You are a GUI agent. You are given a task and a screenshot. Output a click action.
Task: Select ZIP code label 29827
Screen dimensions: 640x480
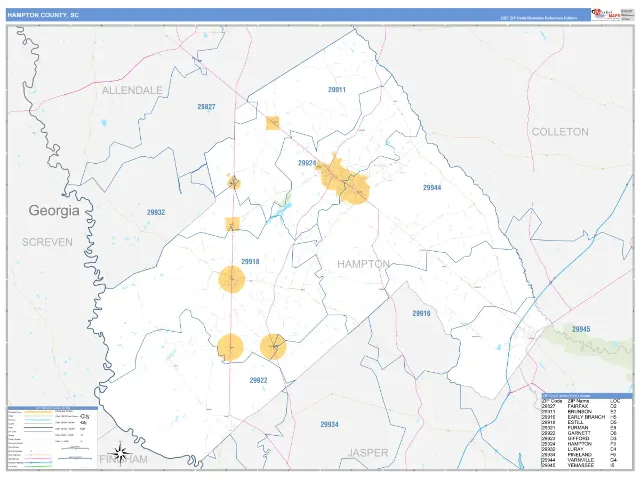point(206,107)
